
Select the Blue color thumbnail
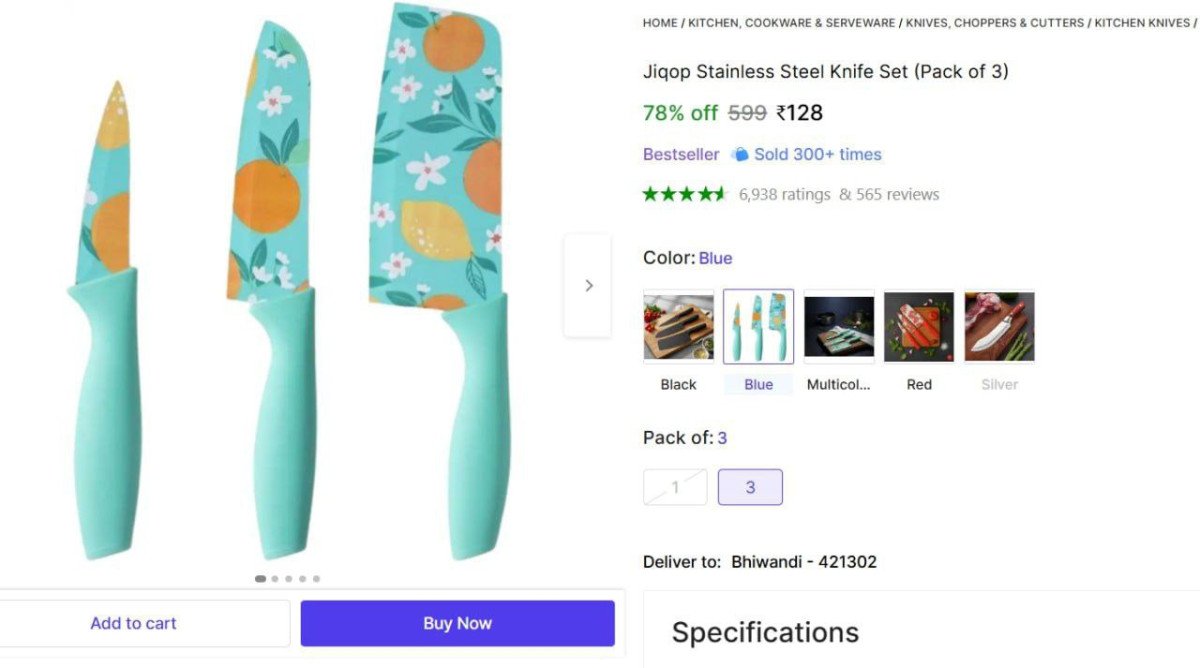click(x=758, y=327)
